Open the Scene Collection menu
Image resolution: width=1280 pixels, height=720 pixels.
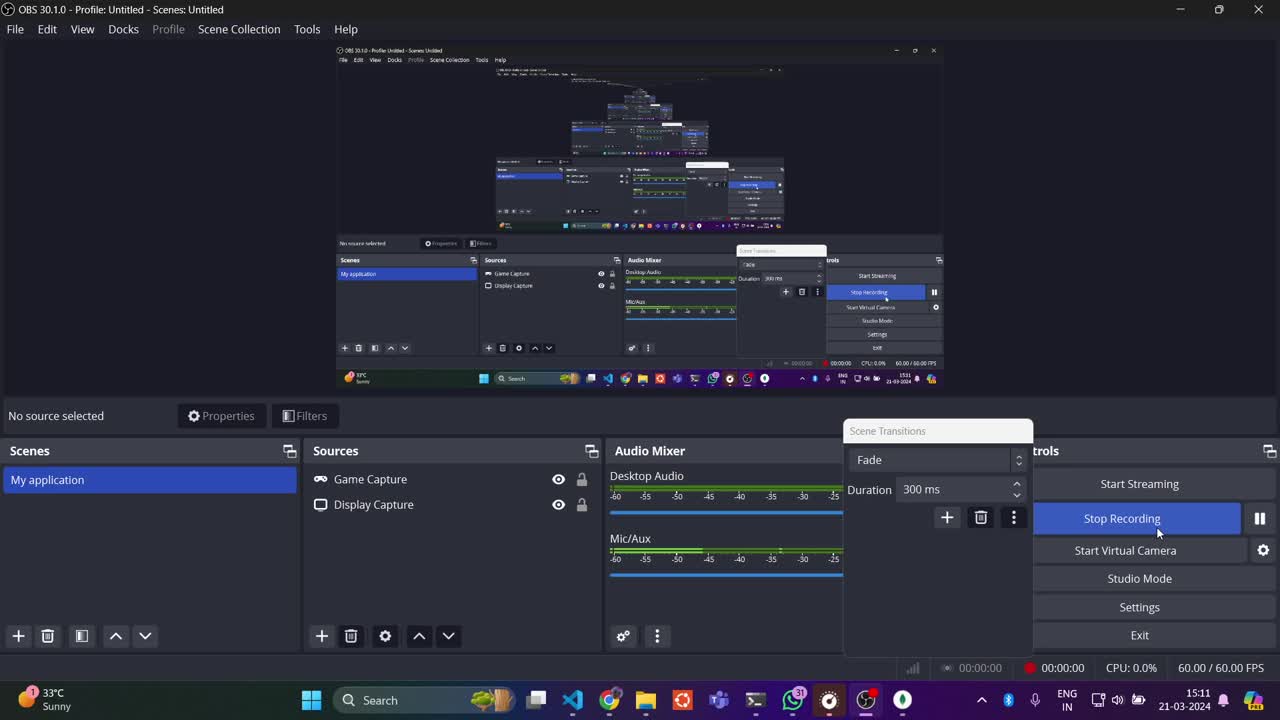tap(239, 29)
